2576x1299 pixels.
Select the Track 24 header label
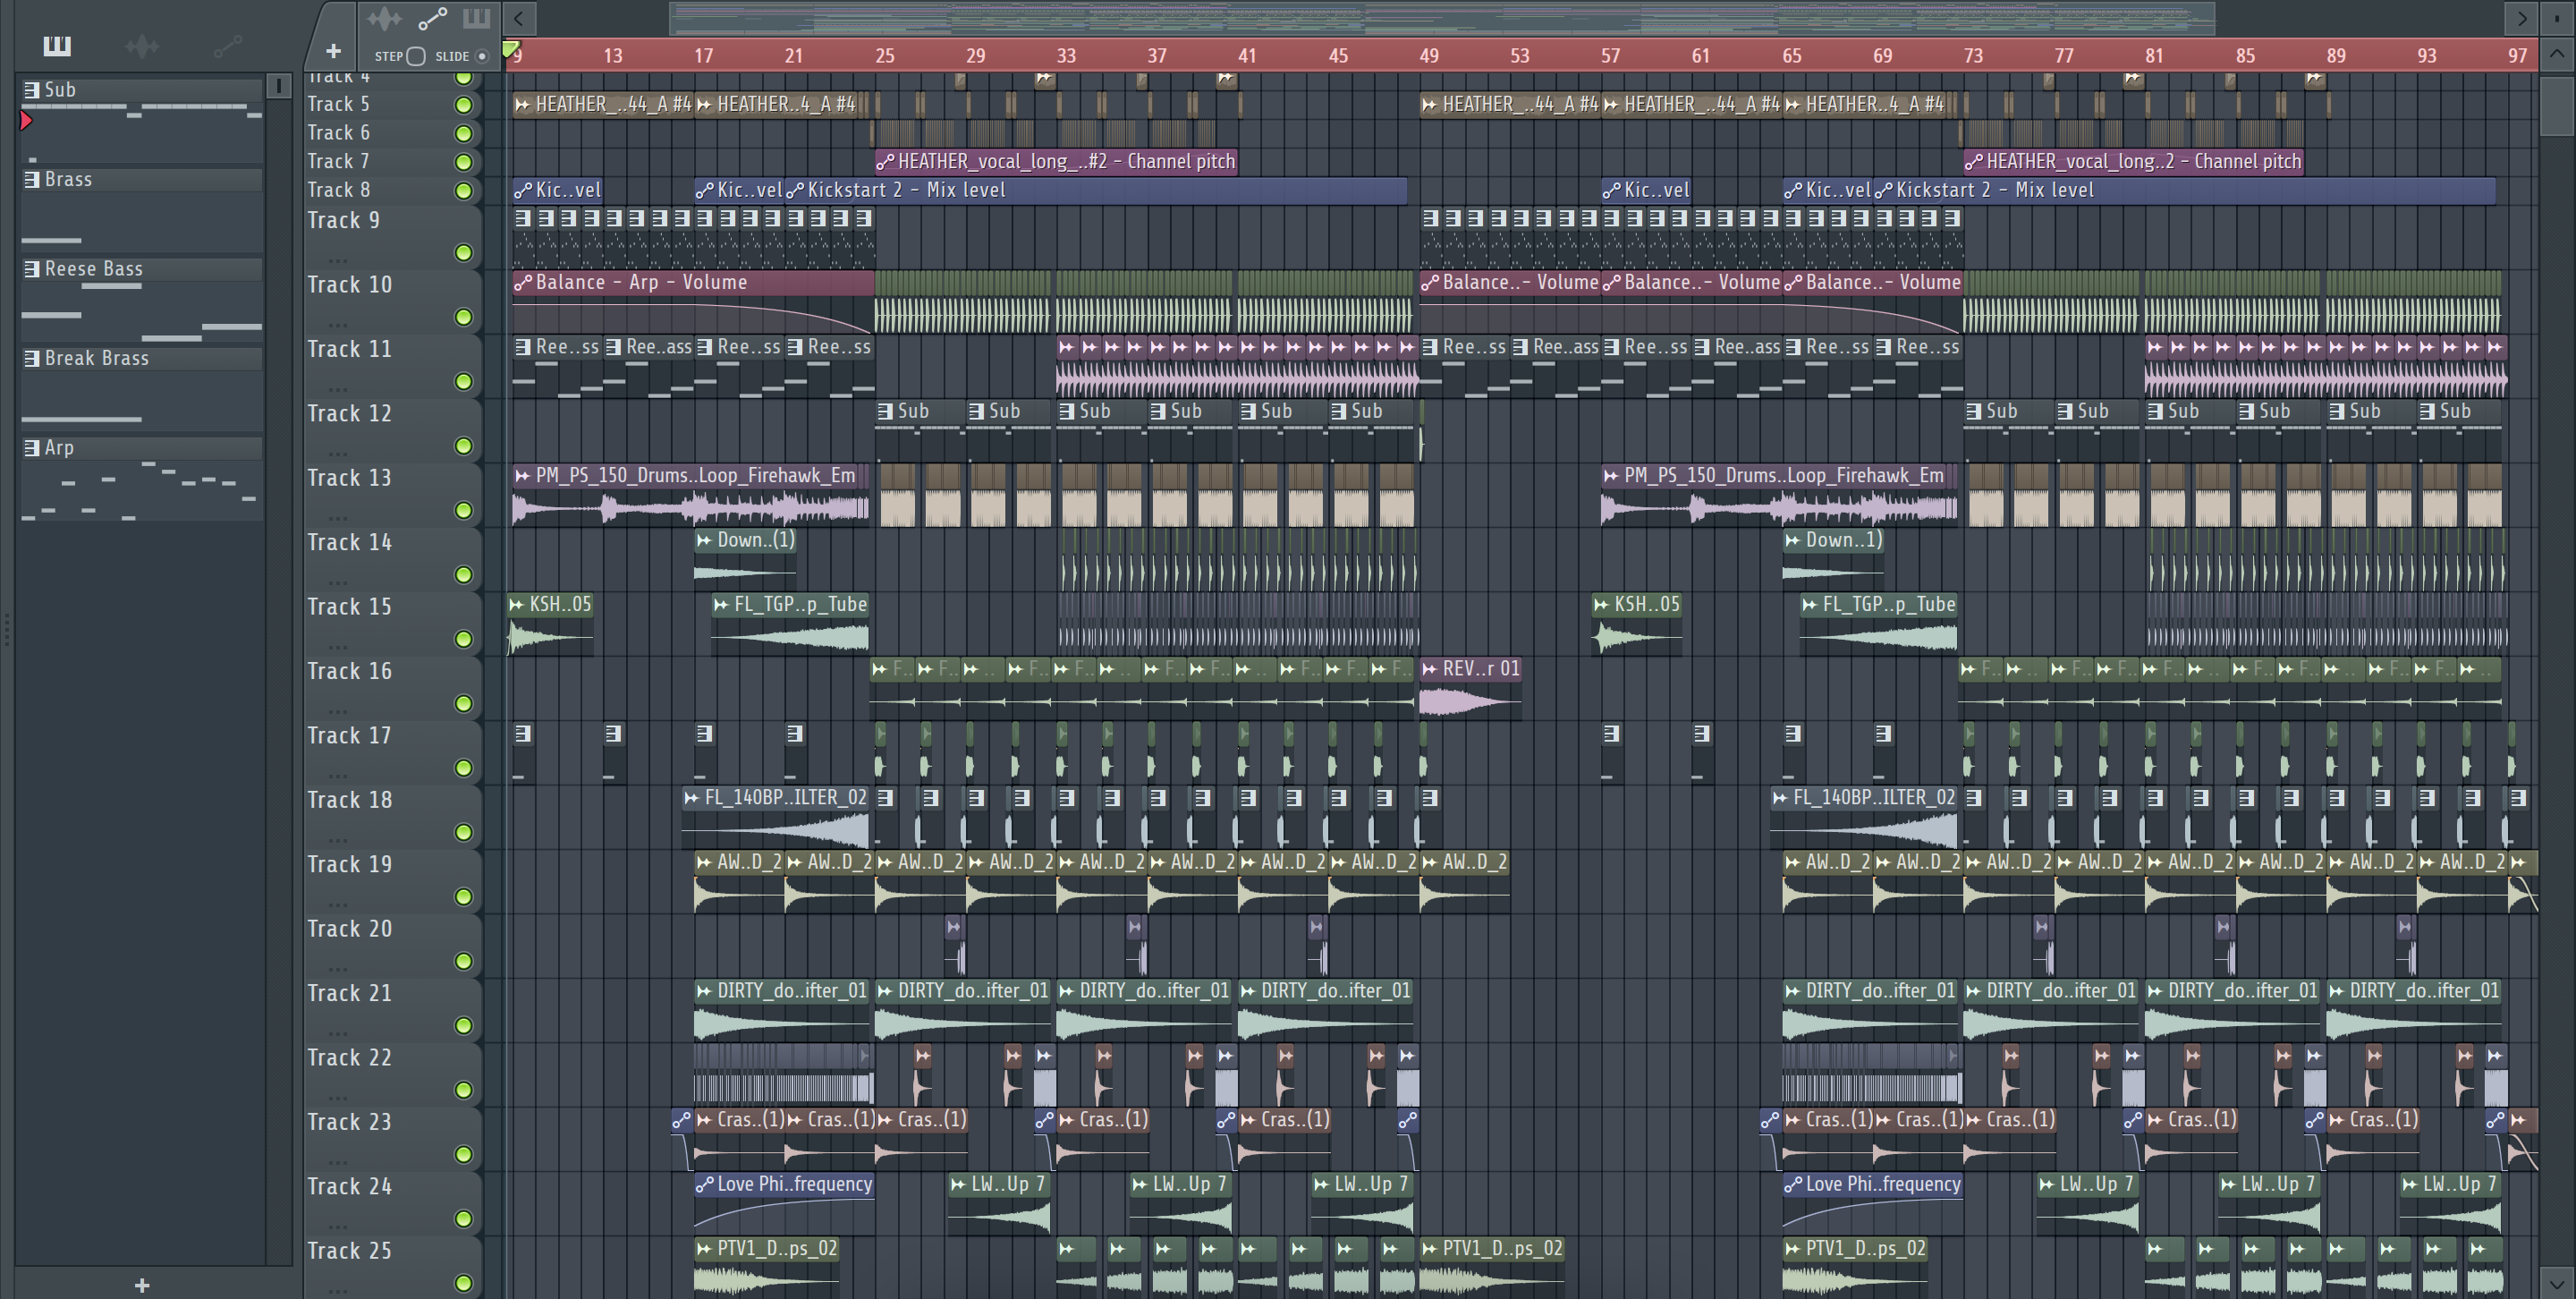pos(350,1186)
